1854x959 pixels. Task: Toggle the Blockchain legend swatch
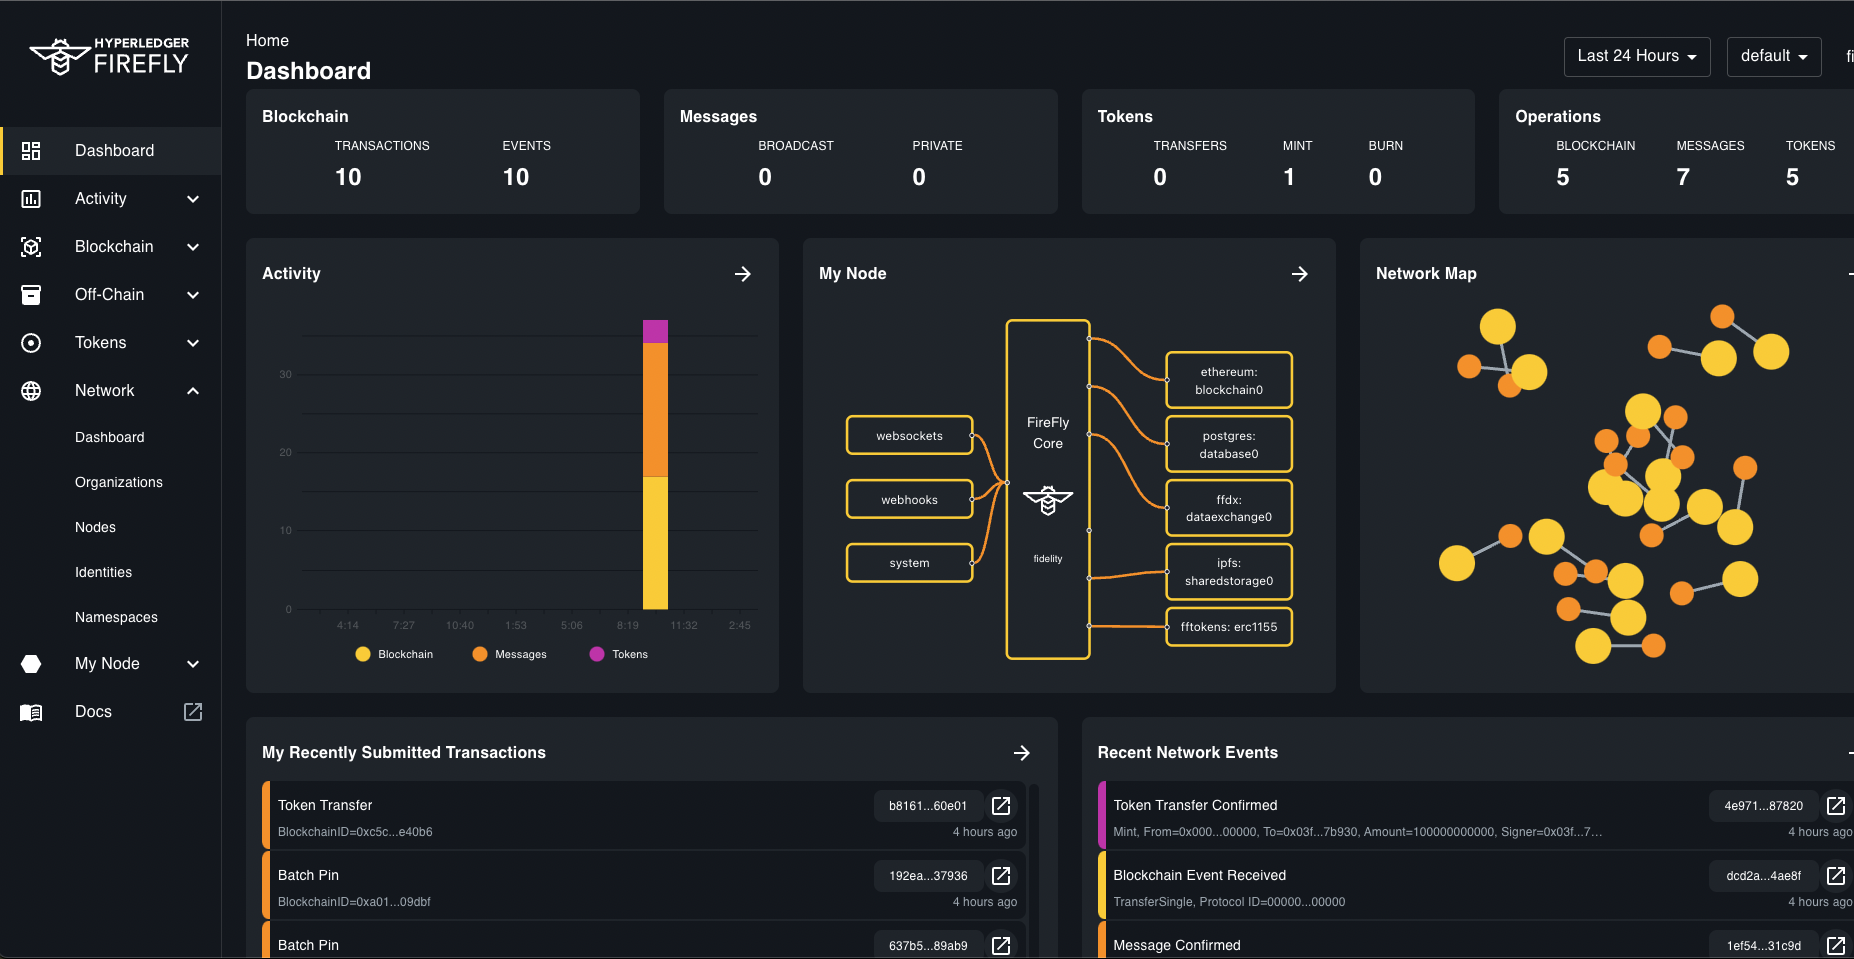tap(363, 654)
